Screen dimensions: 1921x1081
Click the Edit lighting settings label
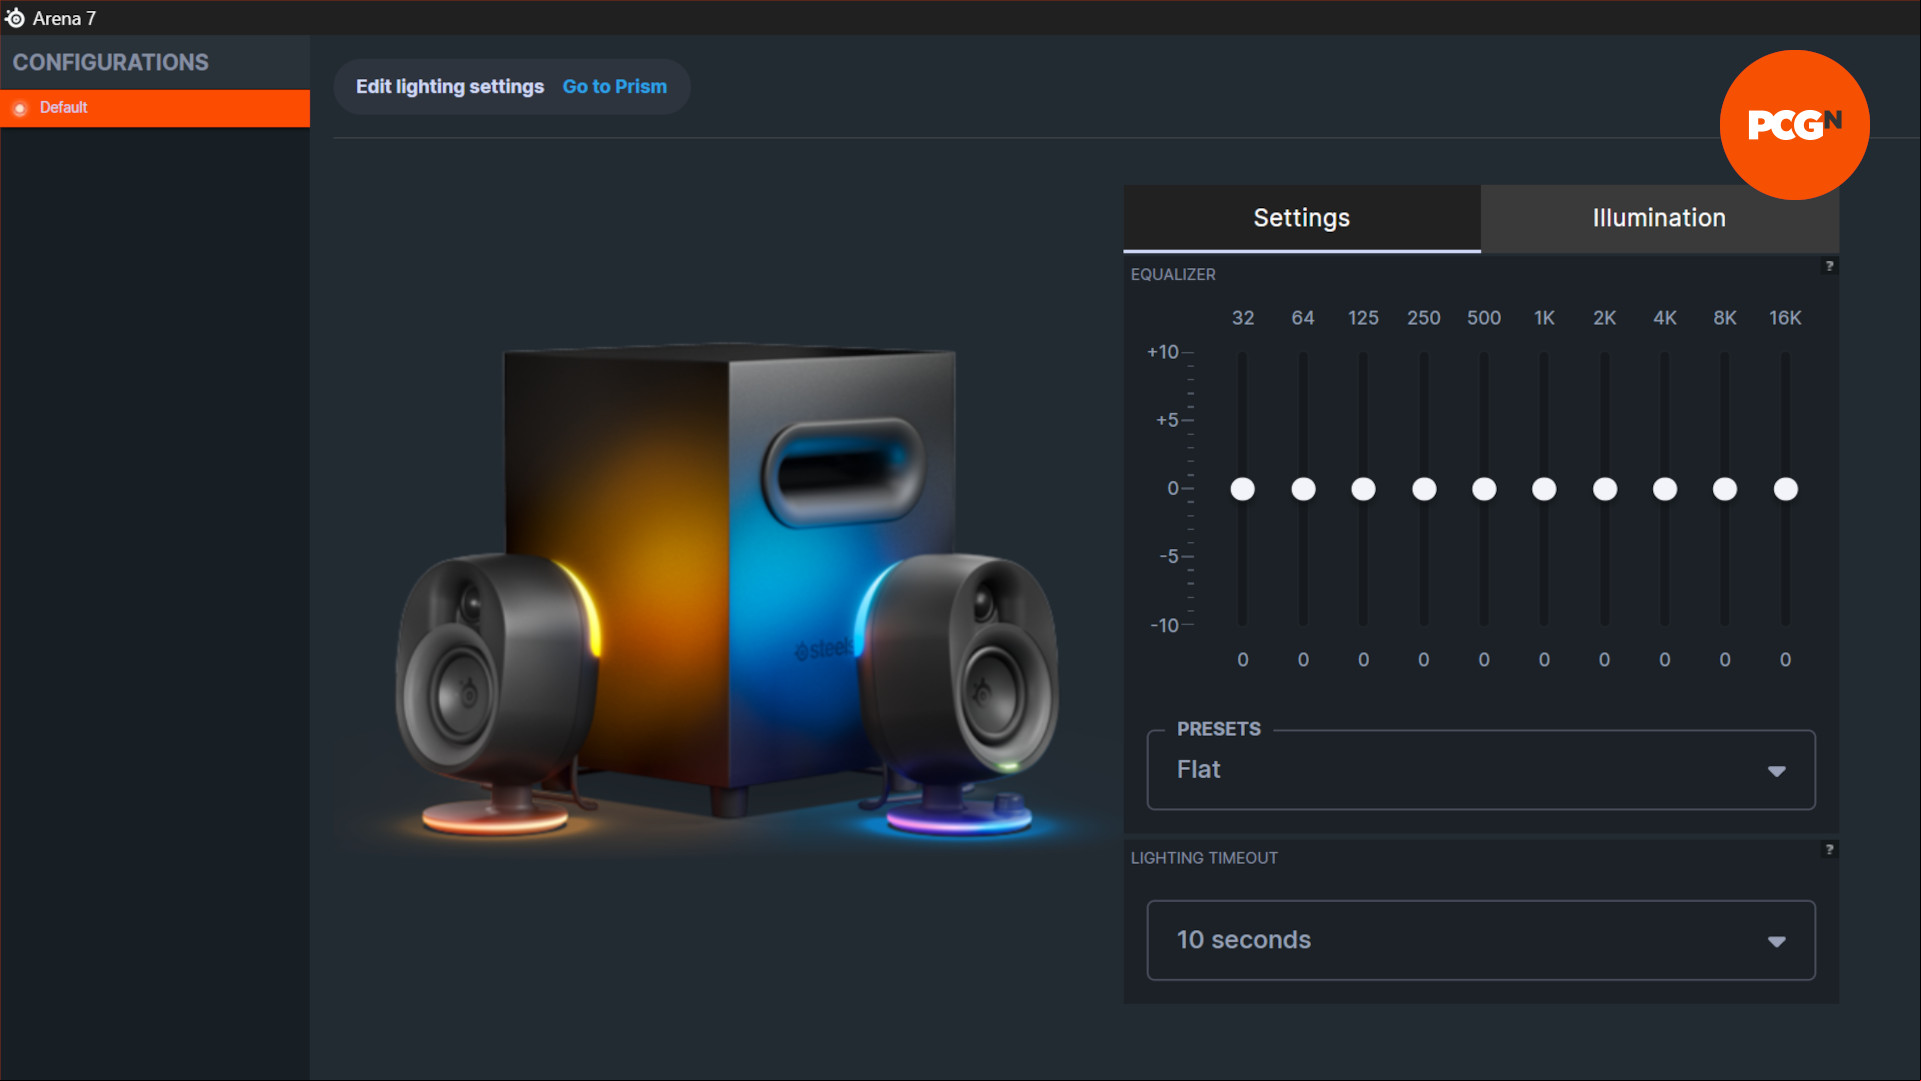click(450, 87)
